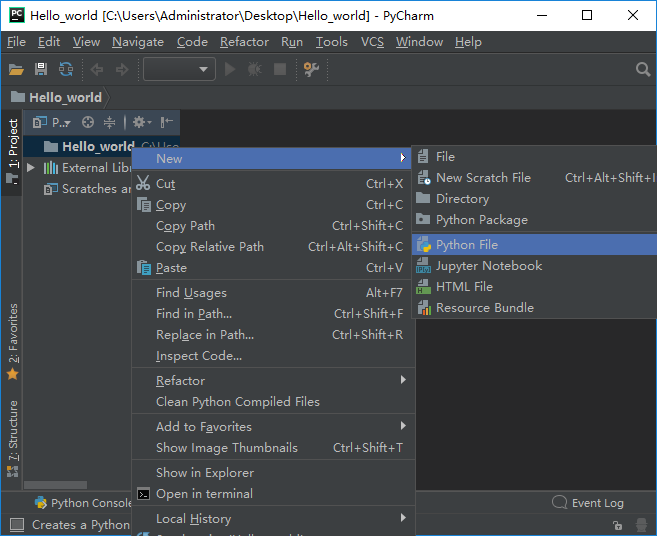657x536 pixels.
Task: Open the Refactor submenu
Action: pos(273,381)
